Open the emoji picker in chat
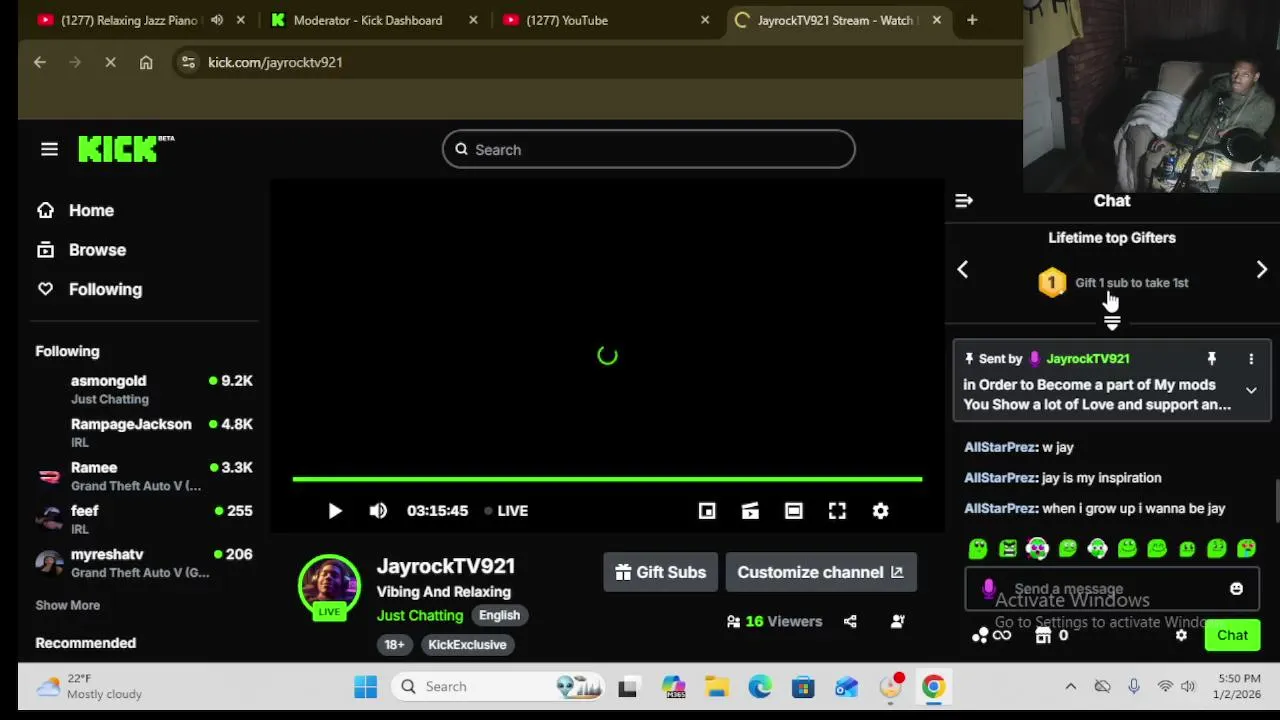1280x720 pixels. [x=1236, y=589]
